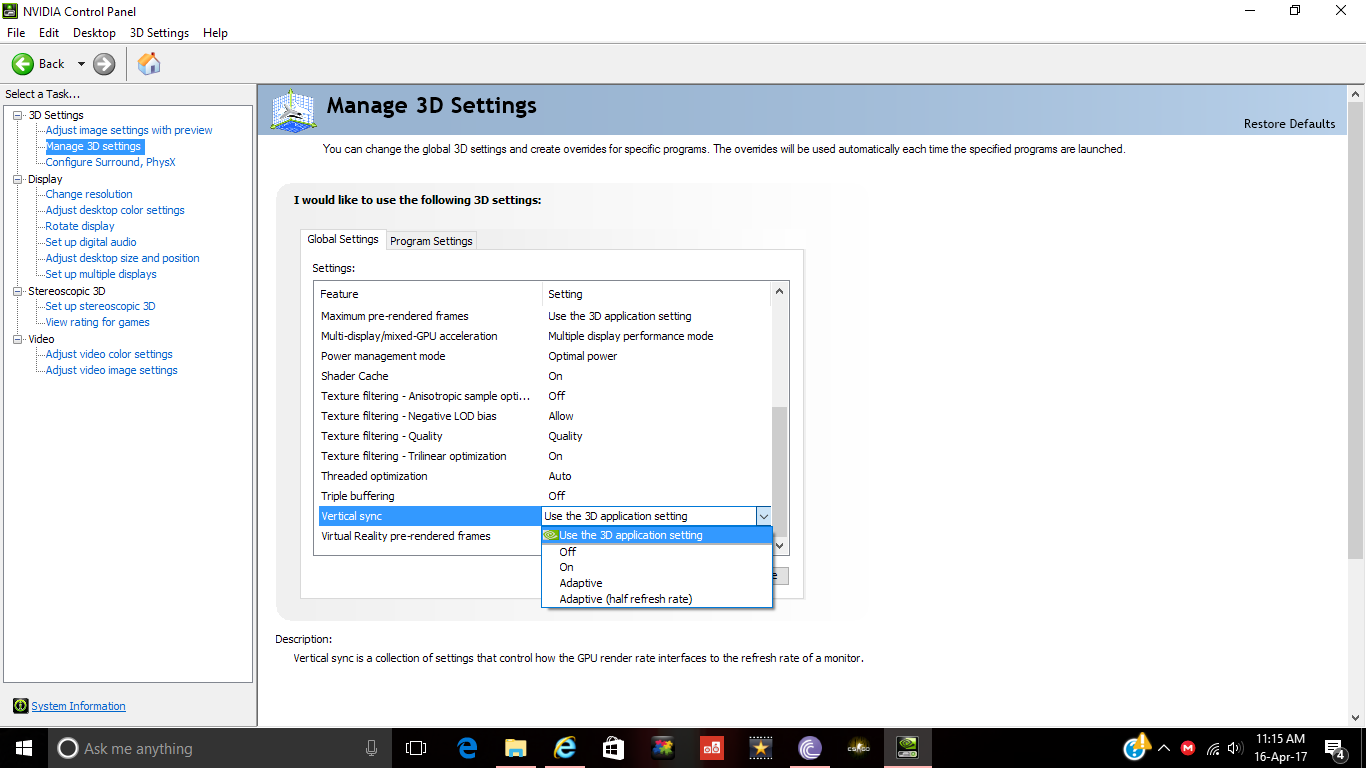
Task: Select Maximum pre-rendered frames row
Action: (543, 316)
